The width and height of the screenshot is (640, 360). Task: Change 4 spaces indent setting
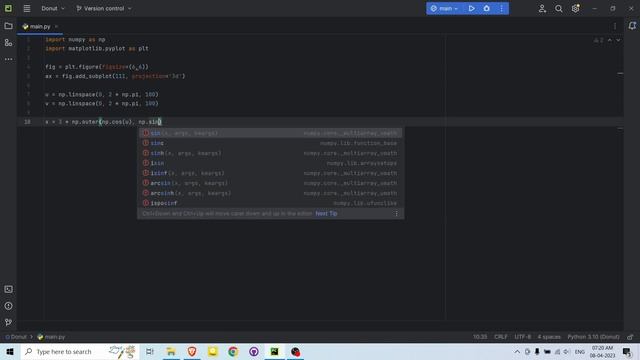[549, 337]
